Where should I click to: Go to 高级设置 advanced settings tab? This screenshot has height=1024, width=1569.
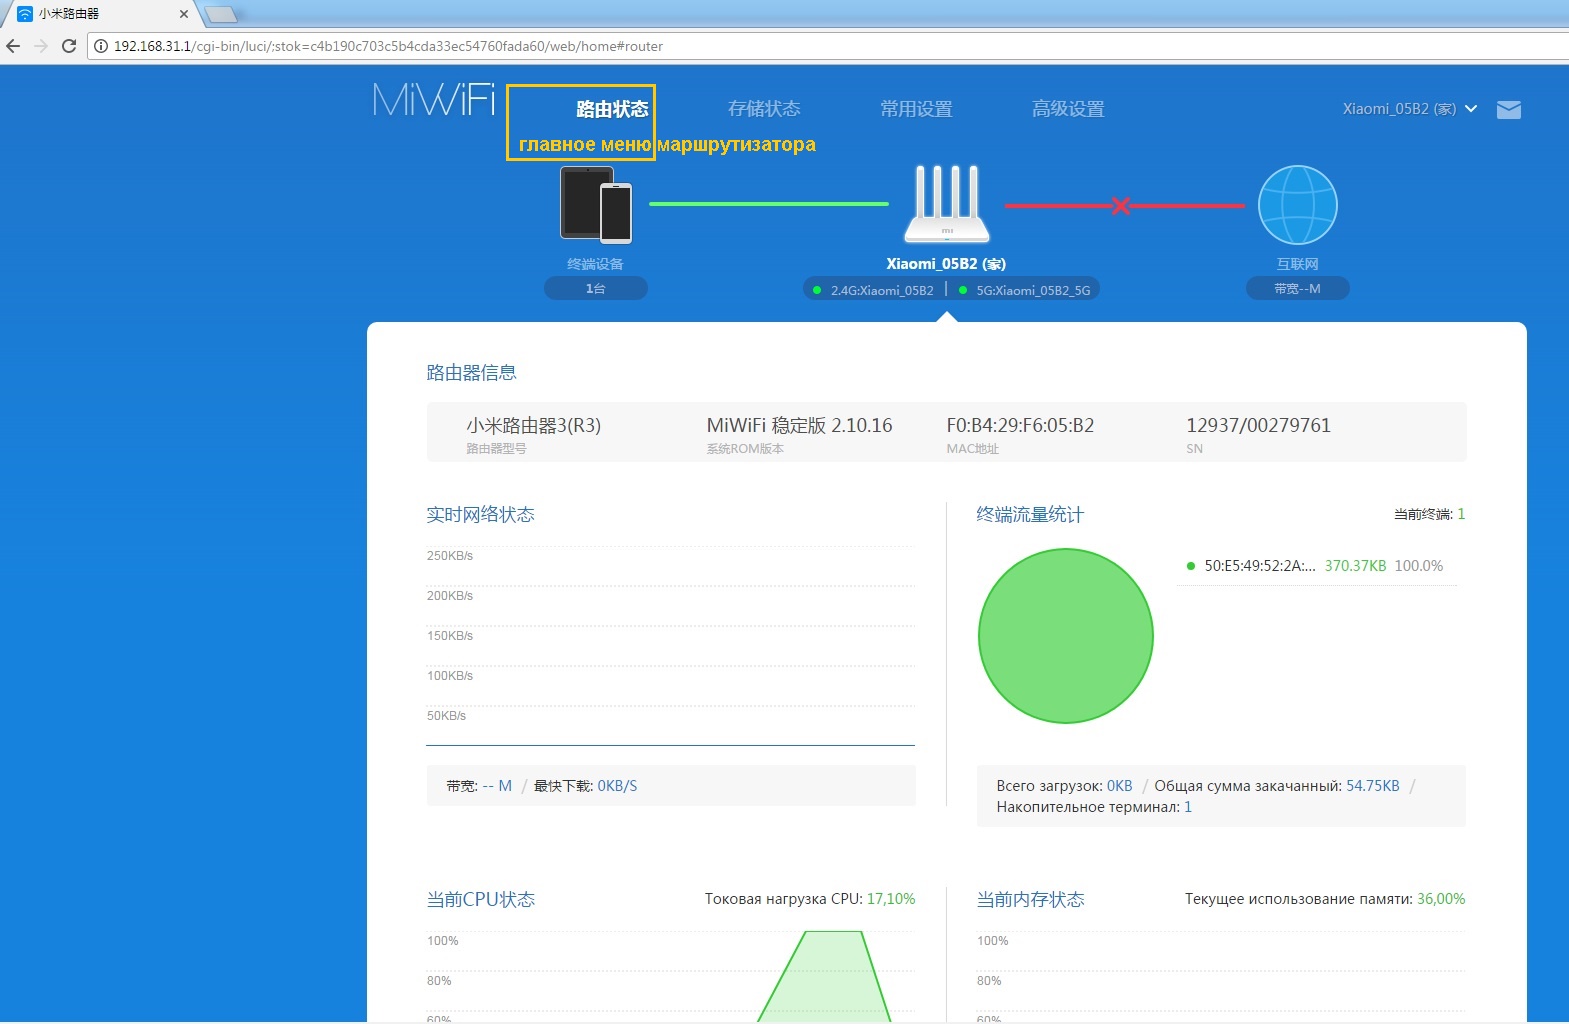1068,109
